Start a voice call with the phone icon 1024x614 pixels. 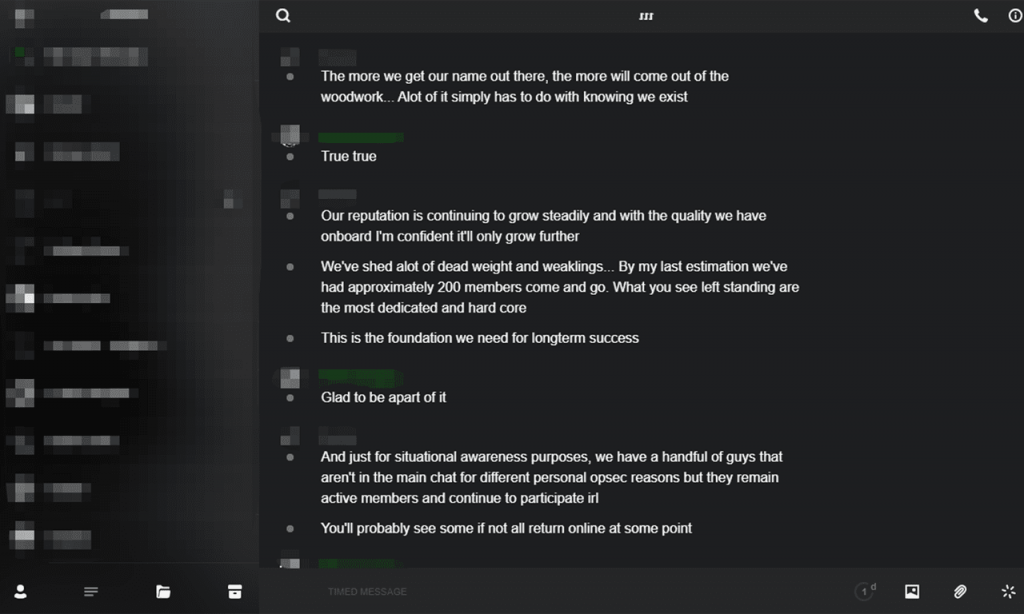pyautogui.click(x=980, y=16)
